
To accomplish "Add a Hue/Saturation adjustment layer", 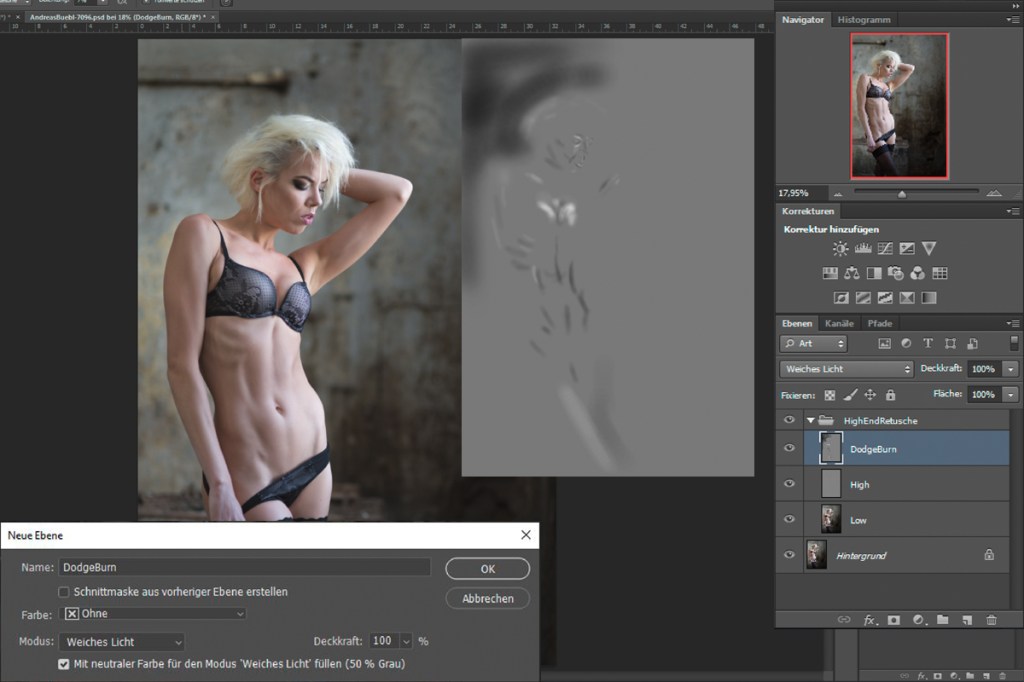I will (x=830, y=273).
